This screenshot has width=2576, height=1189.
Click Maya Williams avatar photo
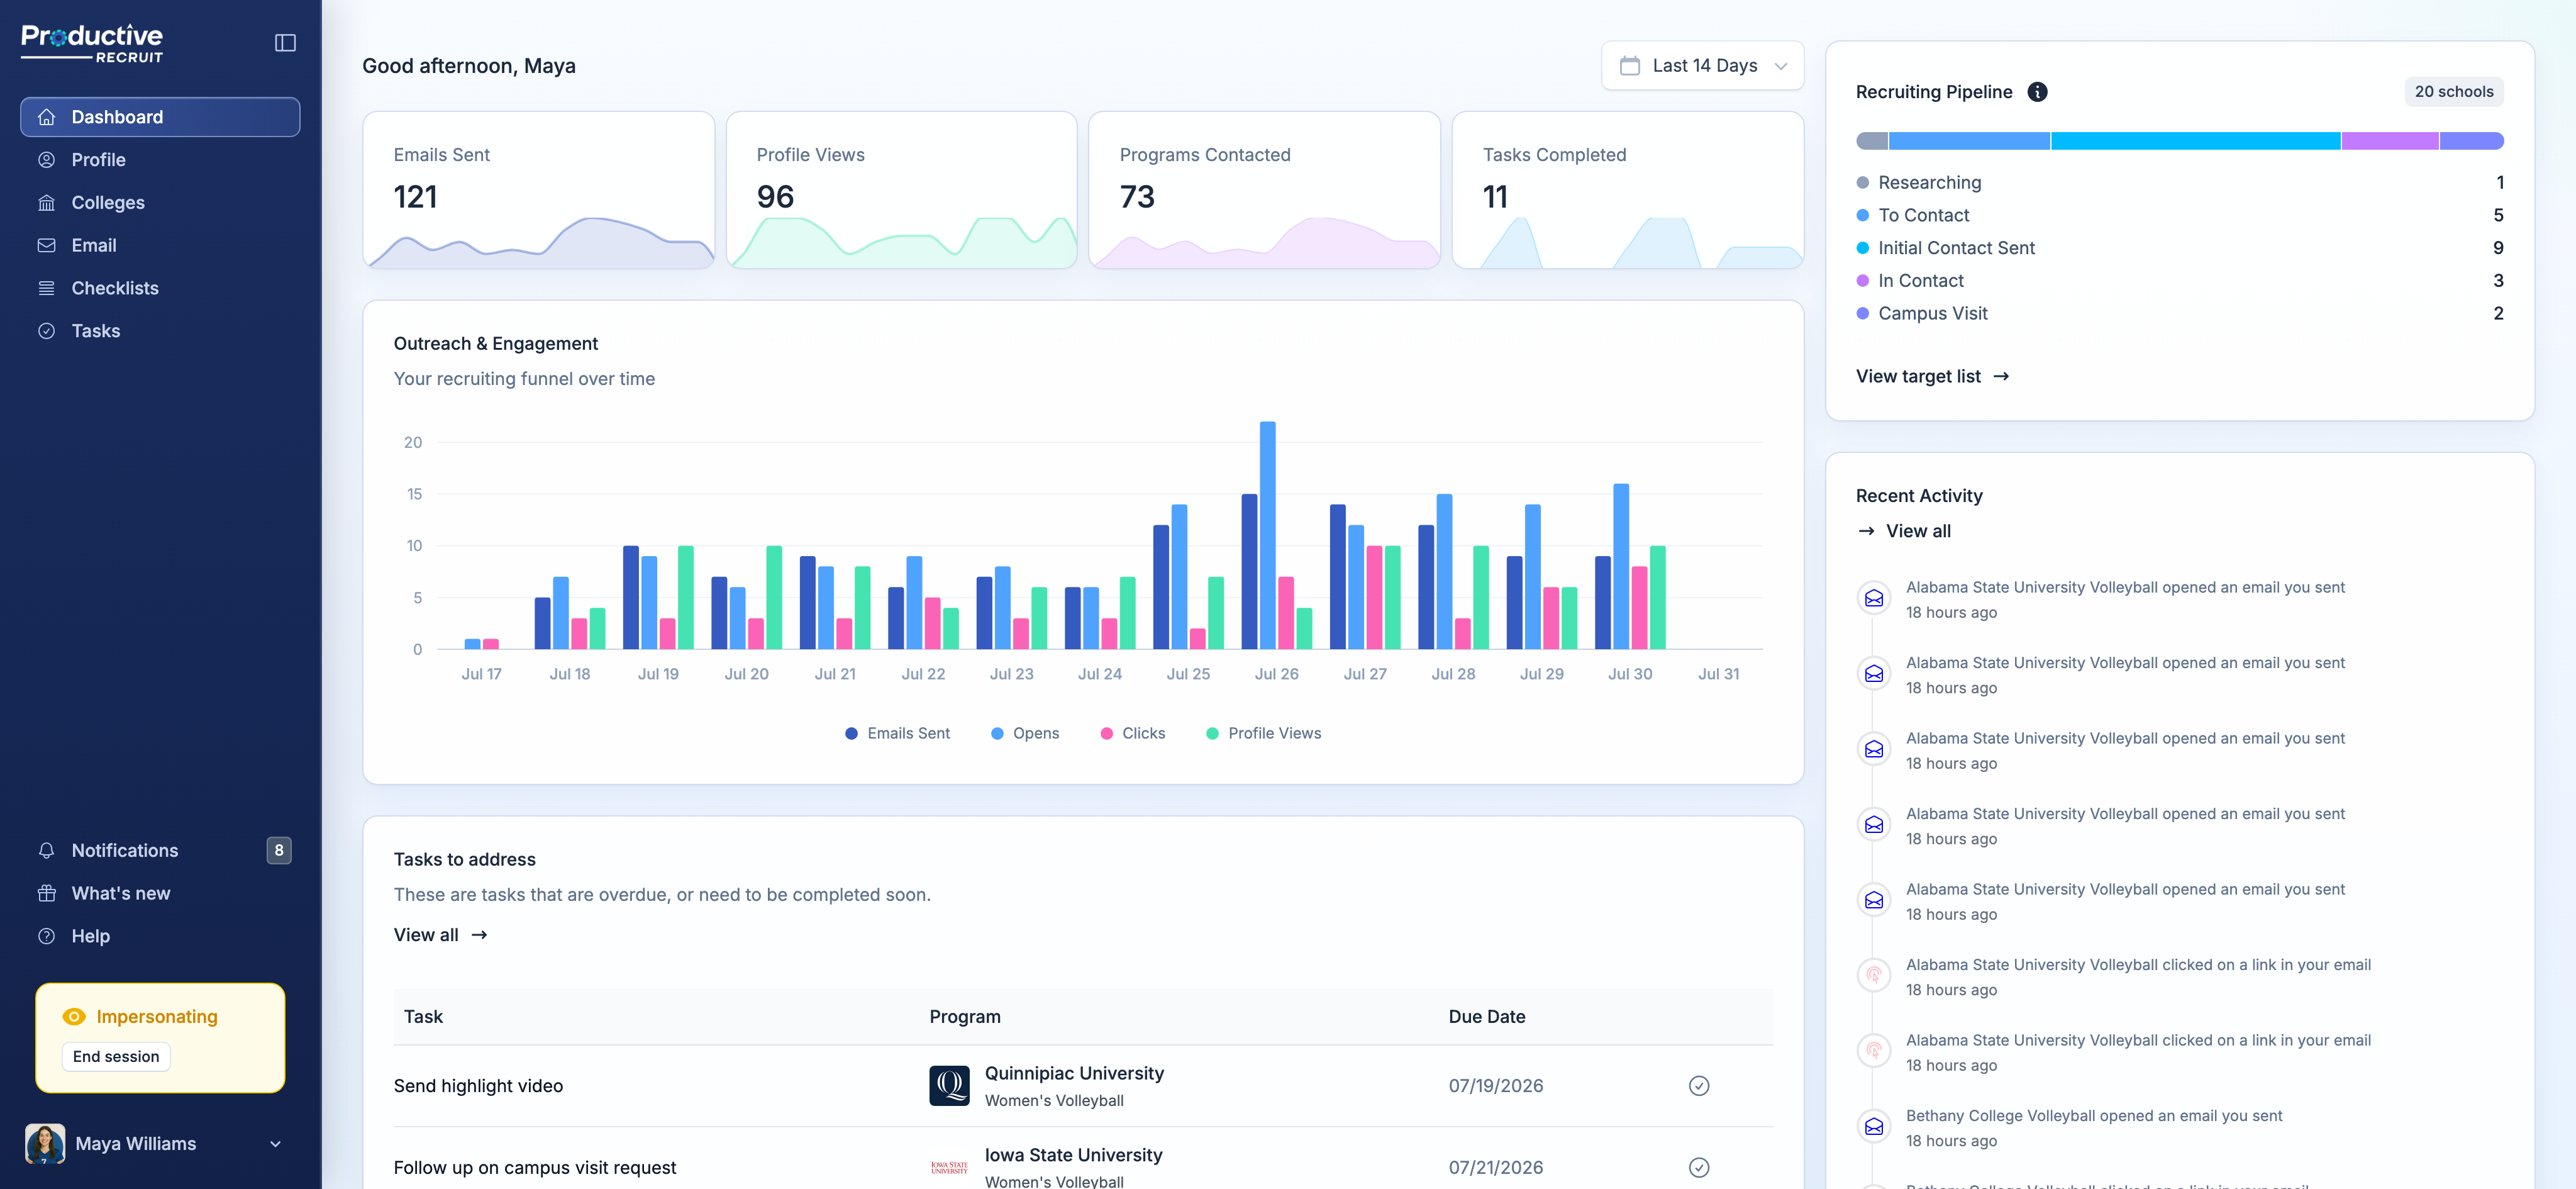pyautogui.click(x=45, y=1143)
